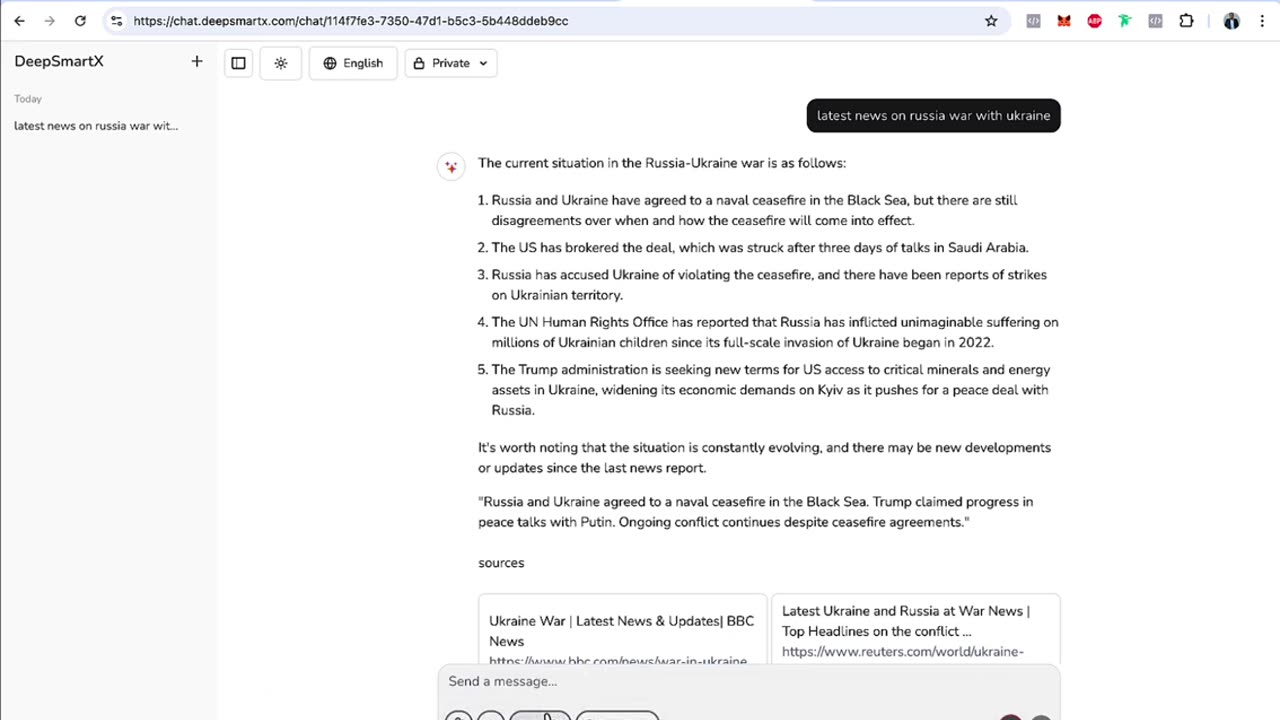Click the assistant avatar icon beside reply
The width and height of the screenshot is (1280, 720).
[x=451, y=167]
